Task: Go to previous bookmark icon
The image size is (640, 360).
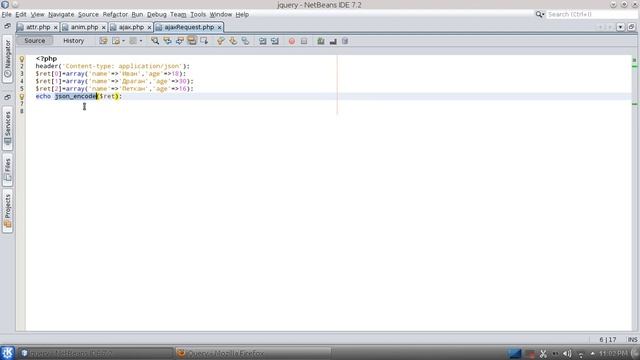Action: tap(220, 41)
